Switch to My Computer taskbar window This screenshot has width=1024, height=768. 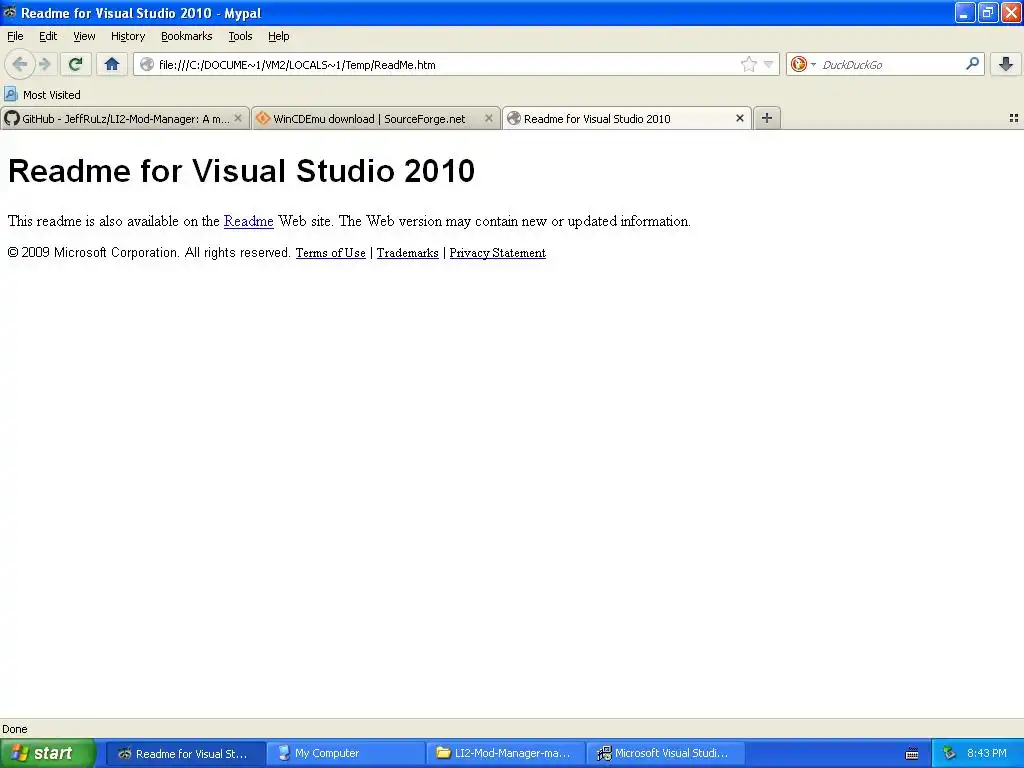[x=346, y=754]
